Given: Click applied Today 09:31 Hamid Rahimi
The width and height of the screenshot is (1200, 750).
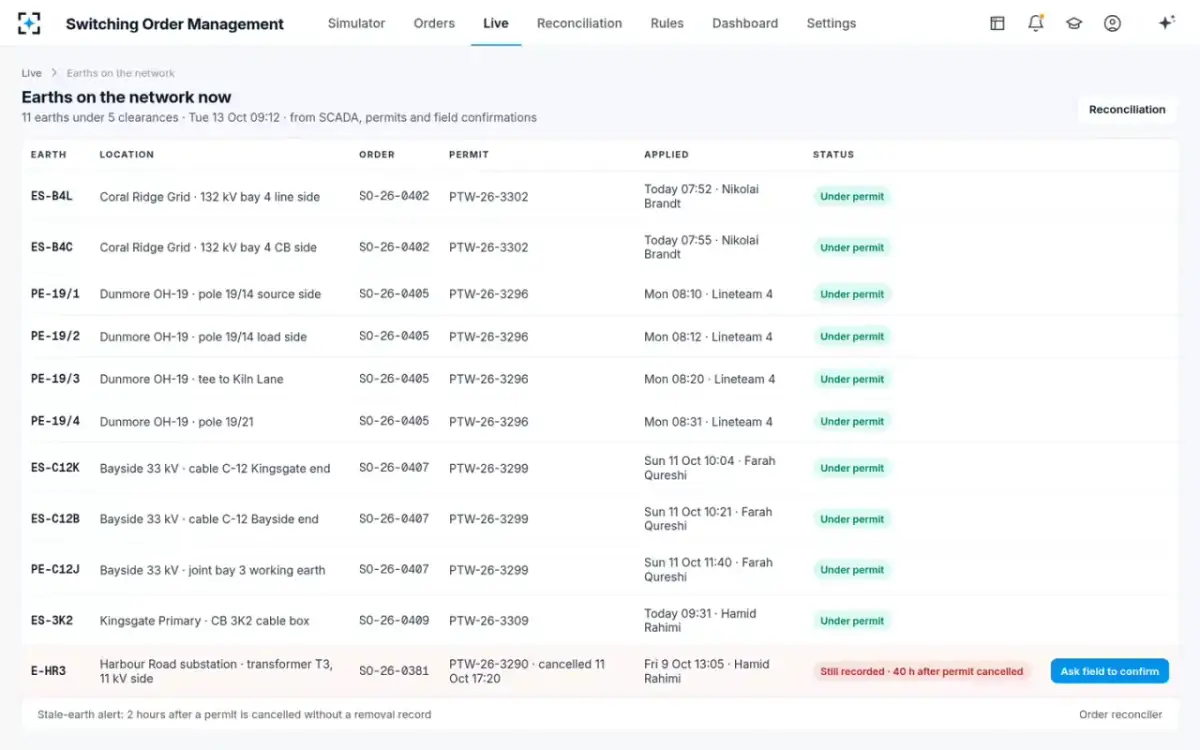Looking at the screenshot, I should point(700,621).
